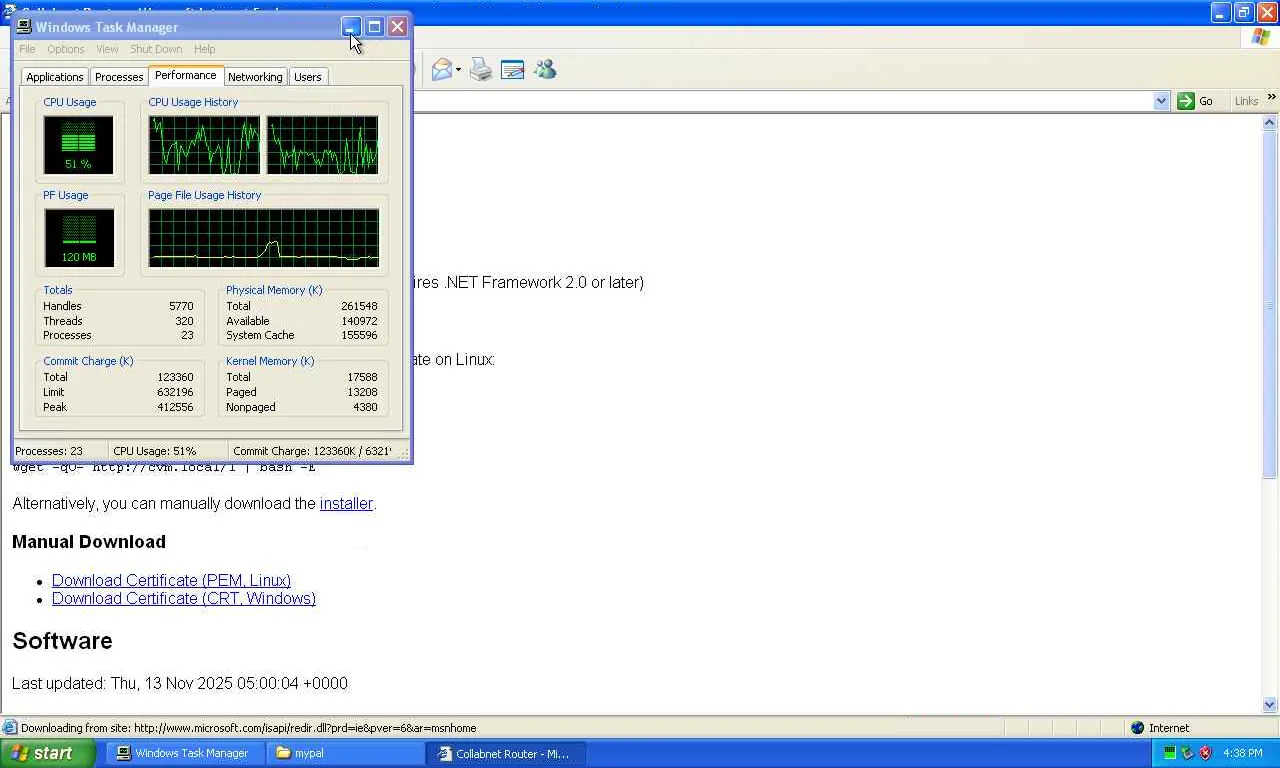The image size is (1280, 768).
Task: Click the page icon in the browser status bar
Action: (10, 728)
